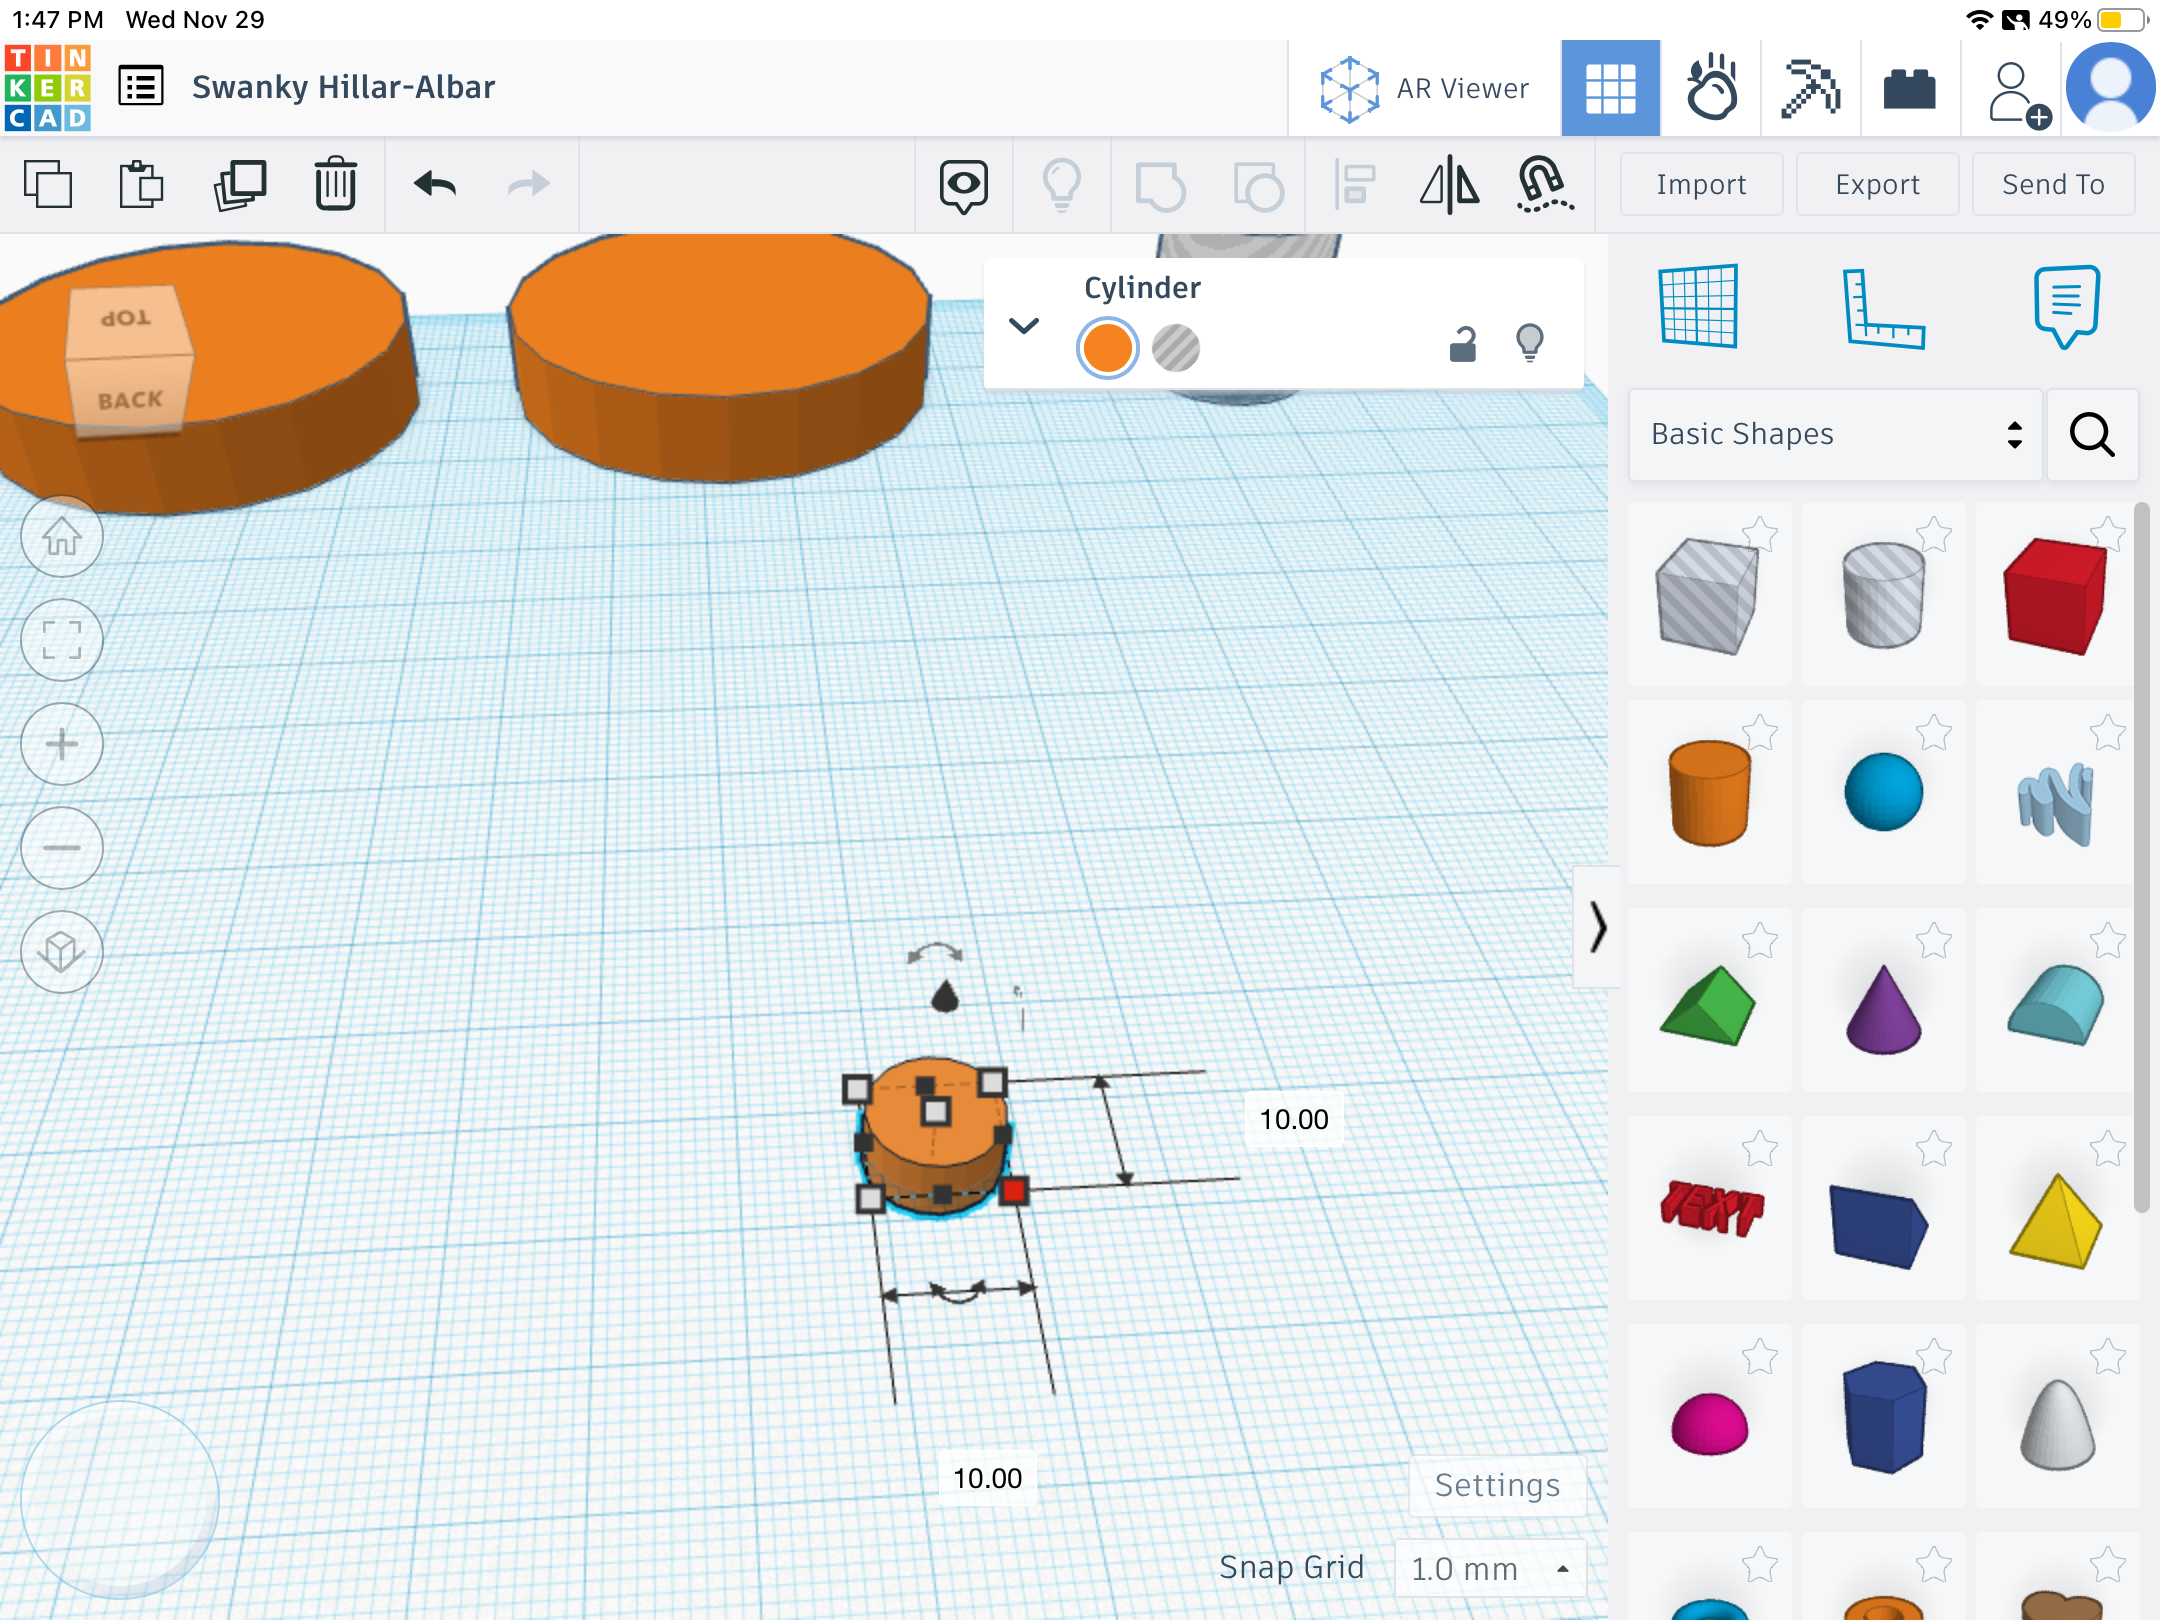Viewport: 2160px width, 1620px height.
Task: Zoom in on the workplane
Action: 62,744
